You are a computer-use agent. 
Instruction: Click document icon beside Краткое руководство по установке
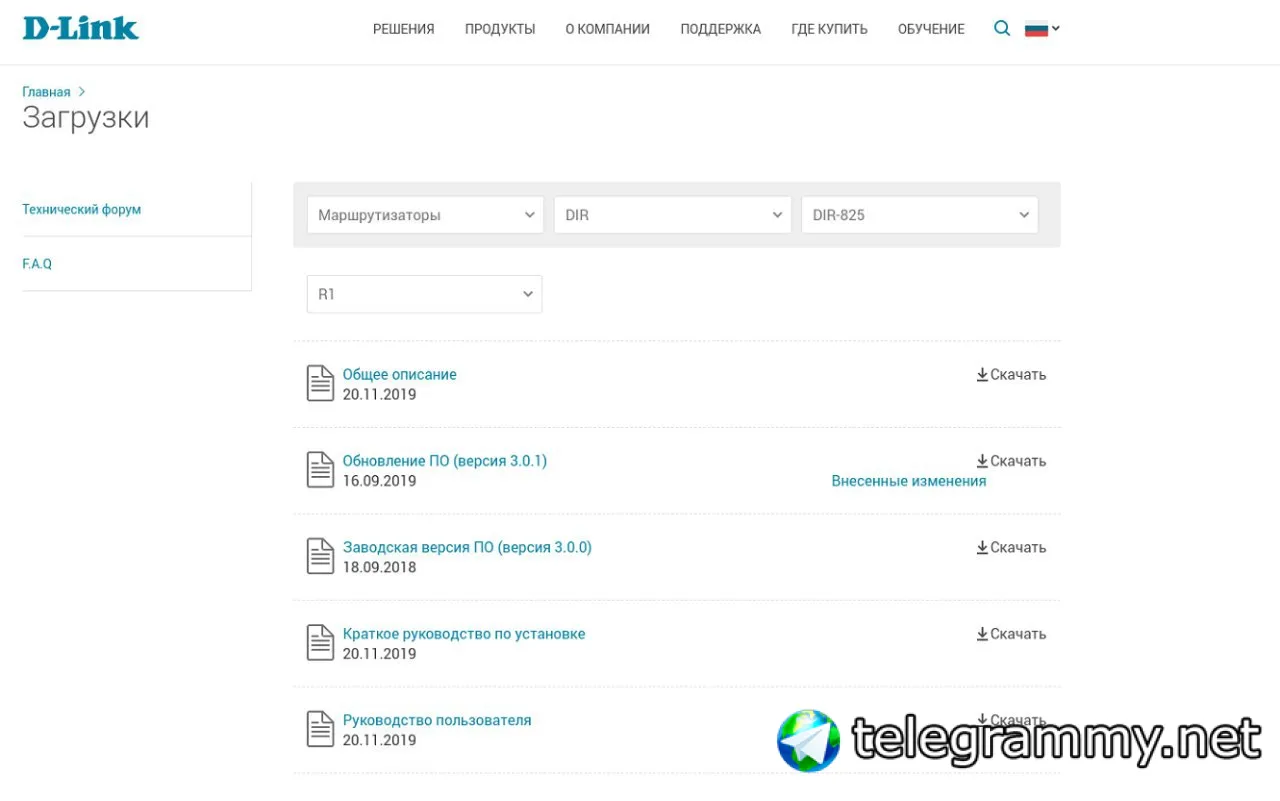pos(320,643)
